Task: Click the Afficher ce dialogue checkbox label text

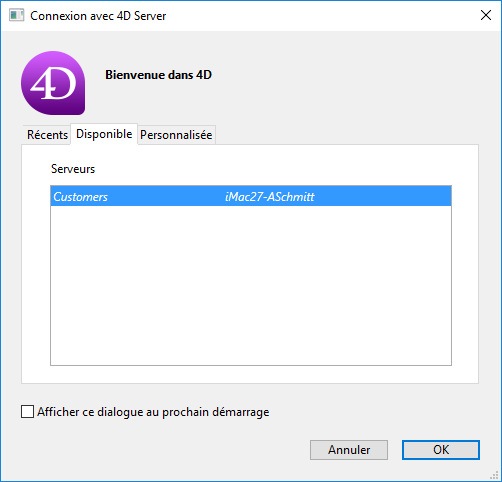Action: click(153, 412)
